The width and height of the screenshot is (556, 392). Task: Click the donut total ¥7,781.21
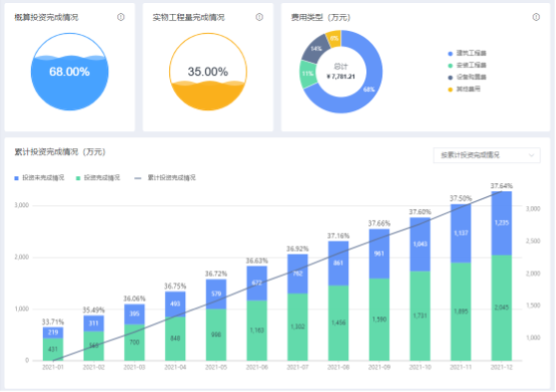pyautogui.click(x=341, y=77)
